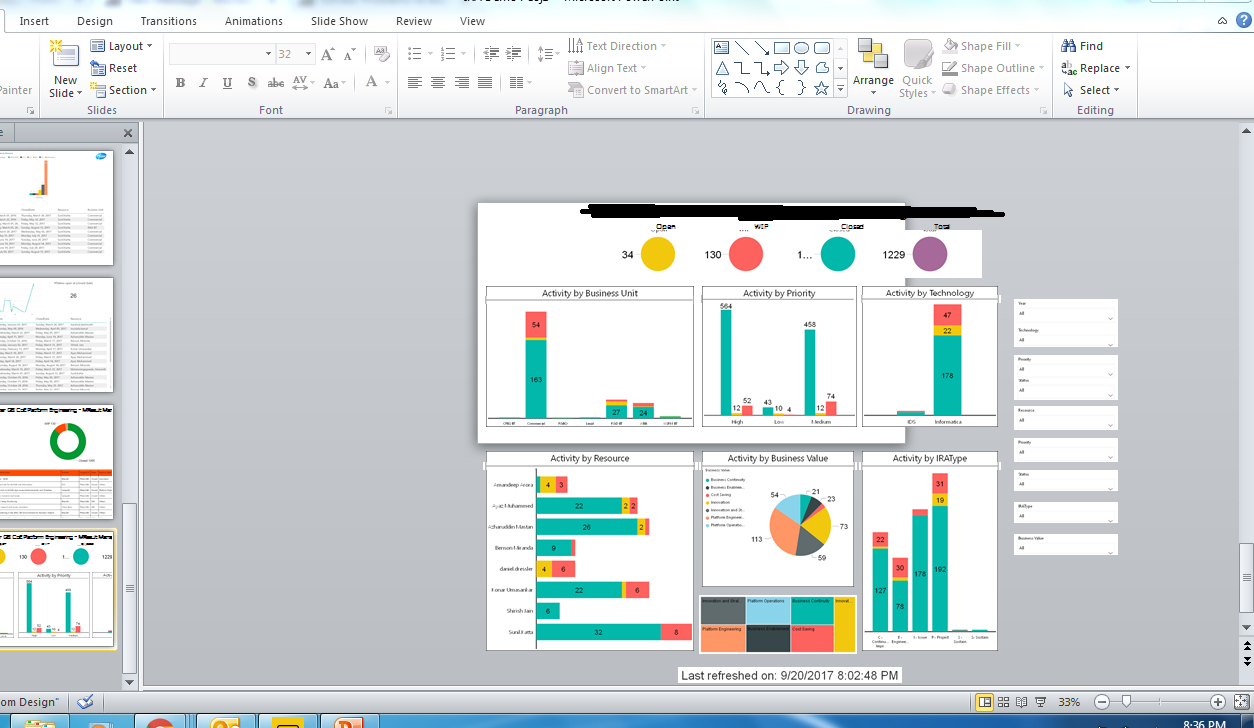Toggle text Shadow formatting
This screenshot has height=728, width=1254.
pyautogui.click(x=251, y=83)
